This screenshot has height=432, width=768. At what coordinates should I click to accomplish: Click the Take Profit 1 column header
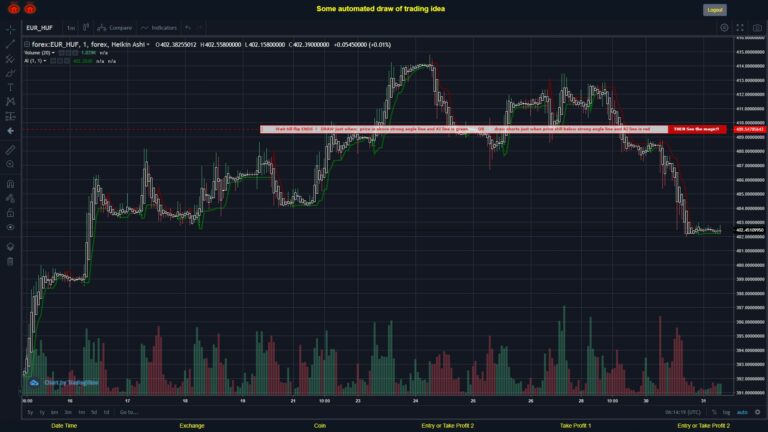[x=576, y=426]
